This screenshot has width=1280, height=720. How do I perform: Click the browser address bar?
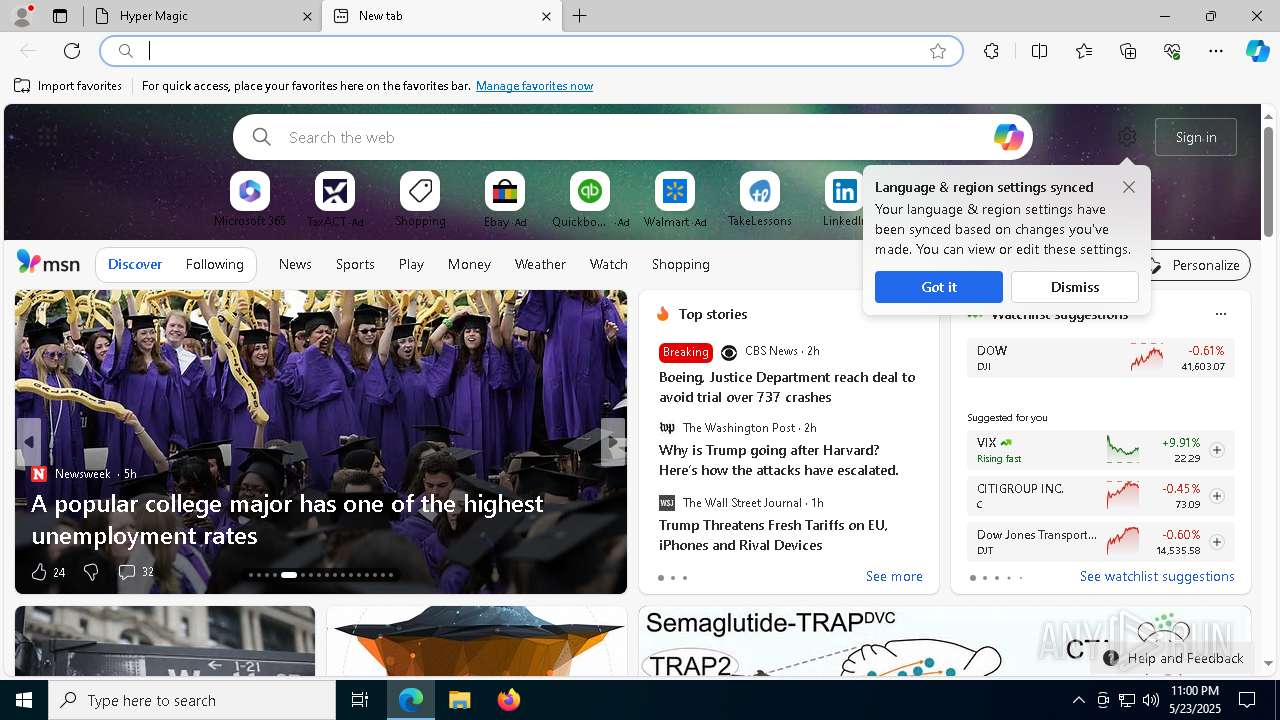531,51
